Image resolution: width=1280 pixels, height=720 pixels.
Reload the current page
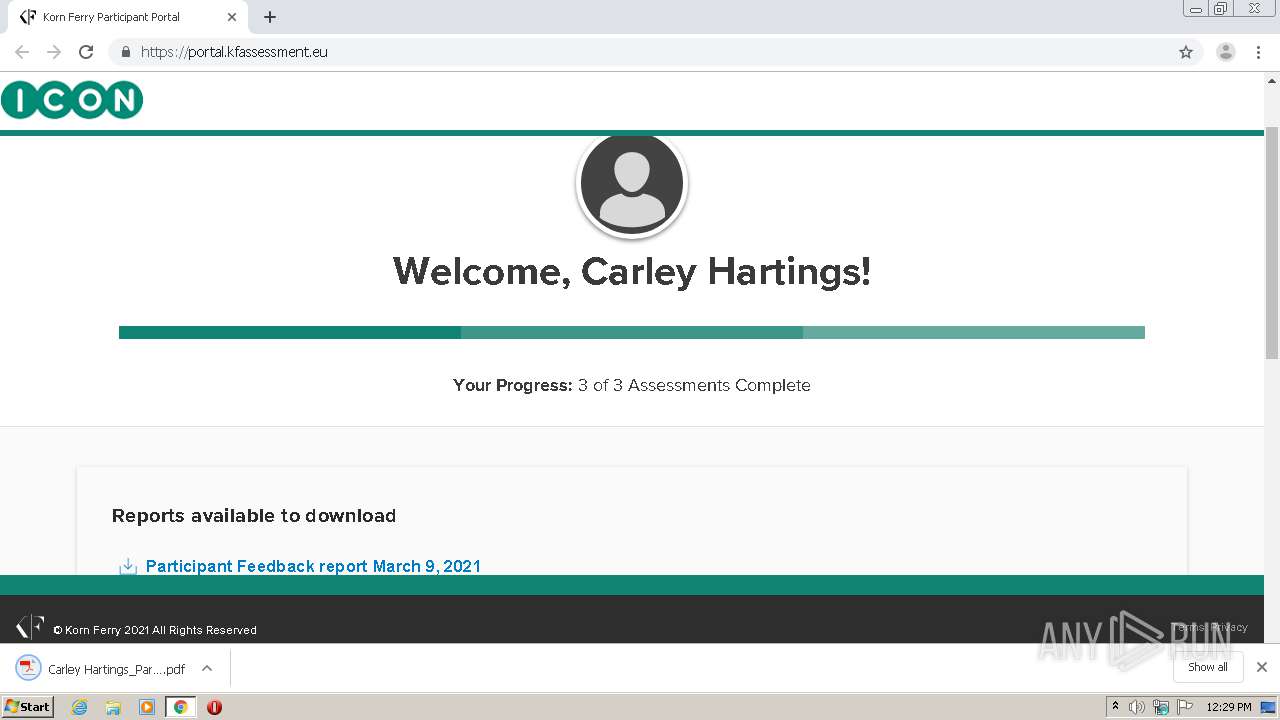[x=86, y=52]
